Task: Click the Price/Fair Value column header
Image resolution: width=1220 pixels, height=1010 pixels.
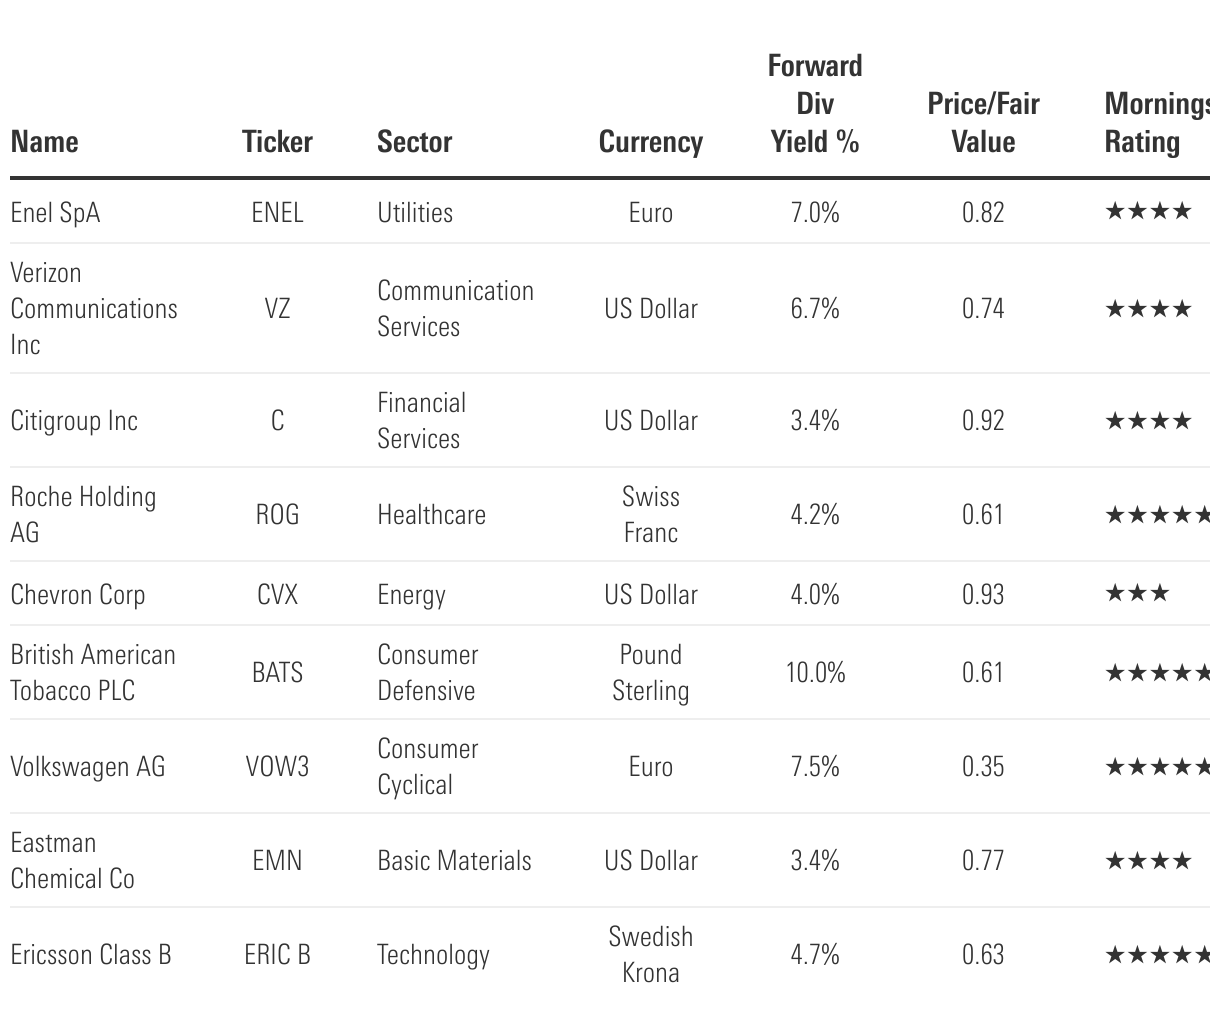Action: (x=983, y=123)
